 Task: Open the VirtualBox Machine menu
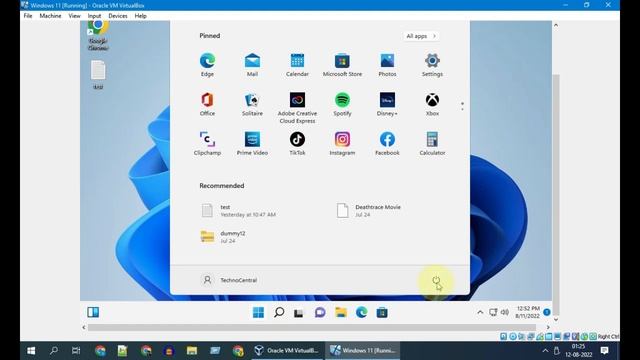point(50,16)
